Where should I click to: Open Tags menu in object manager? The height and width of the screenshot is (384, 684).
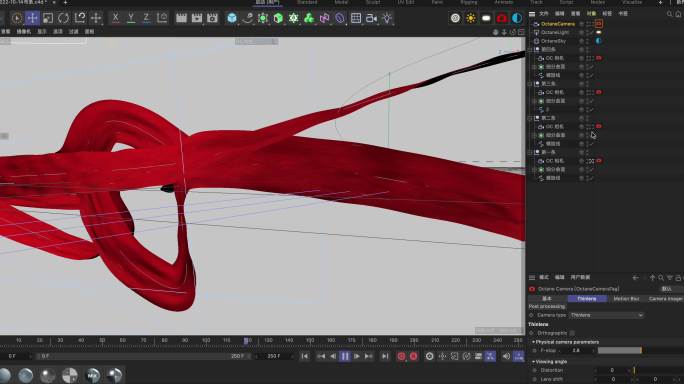[607, 14]
